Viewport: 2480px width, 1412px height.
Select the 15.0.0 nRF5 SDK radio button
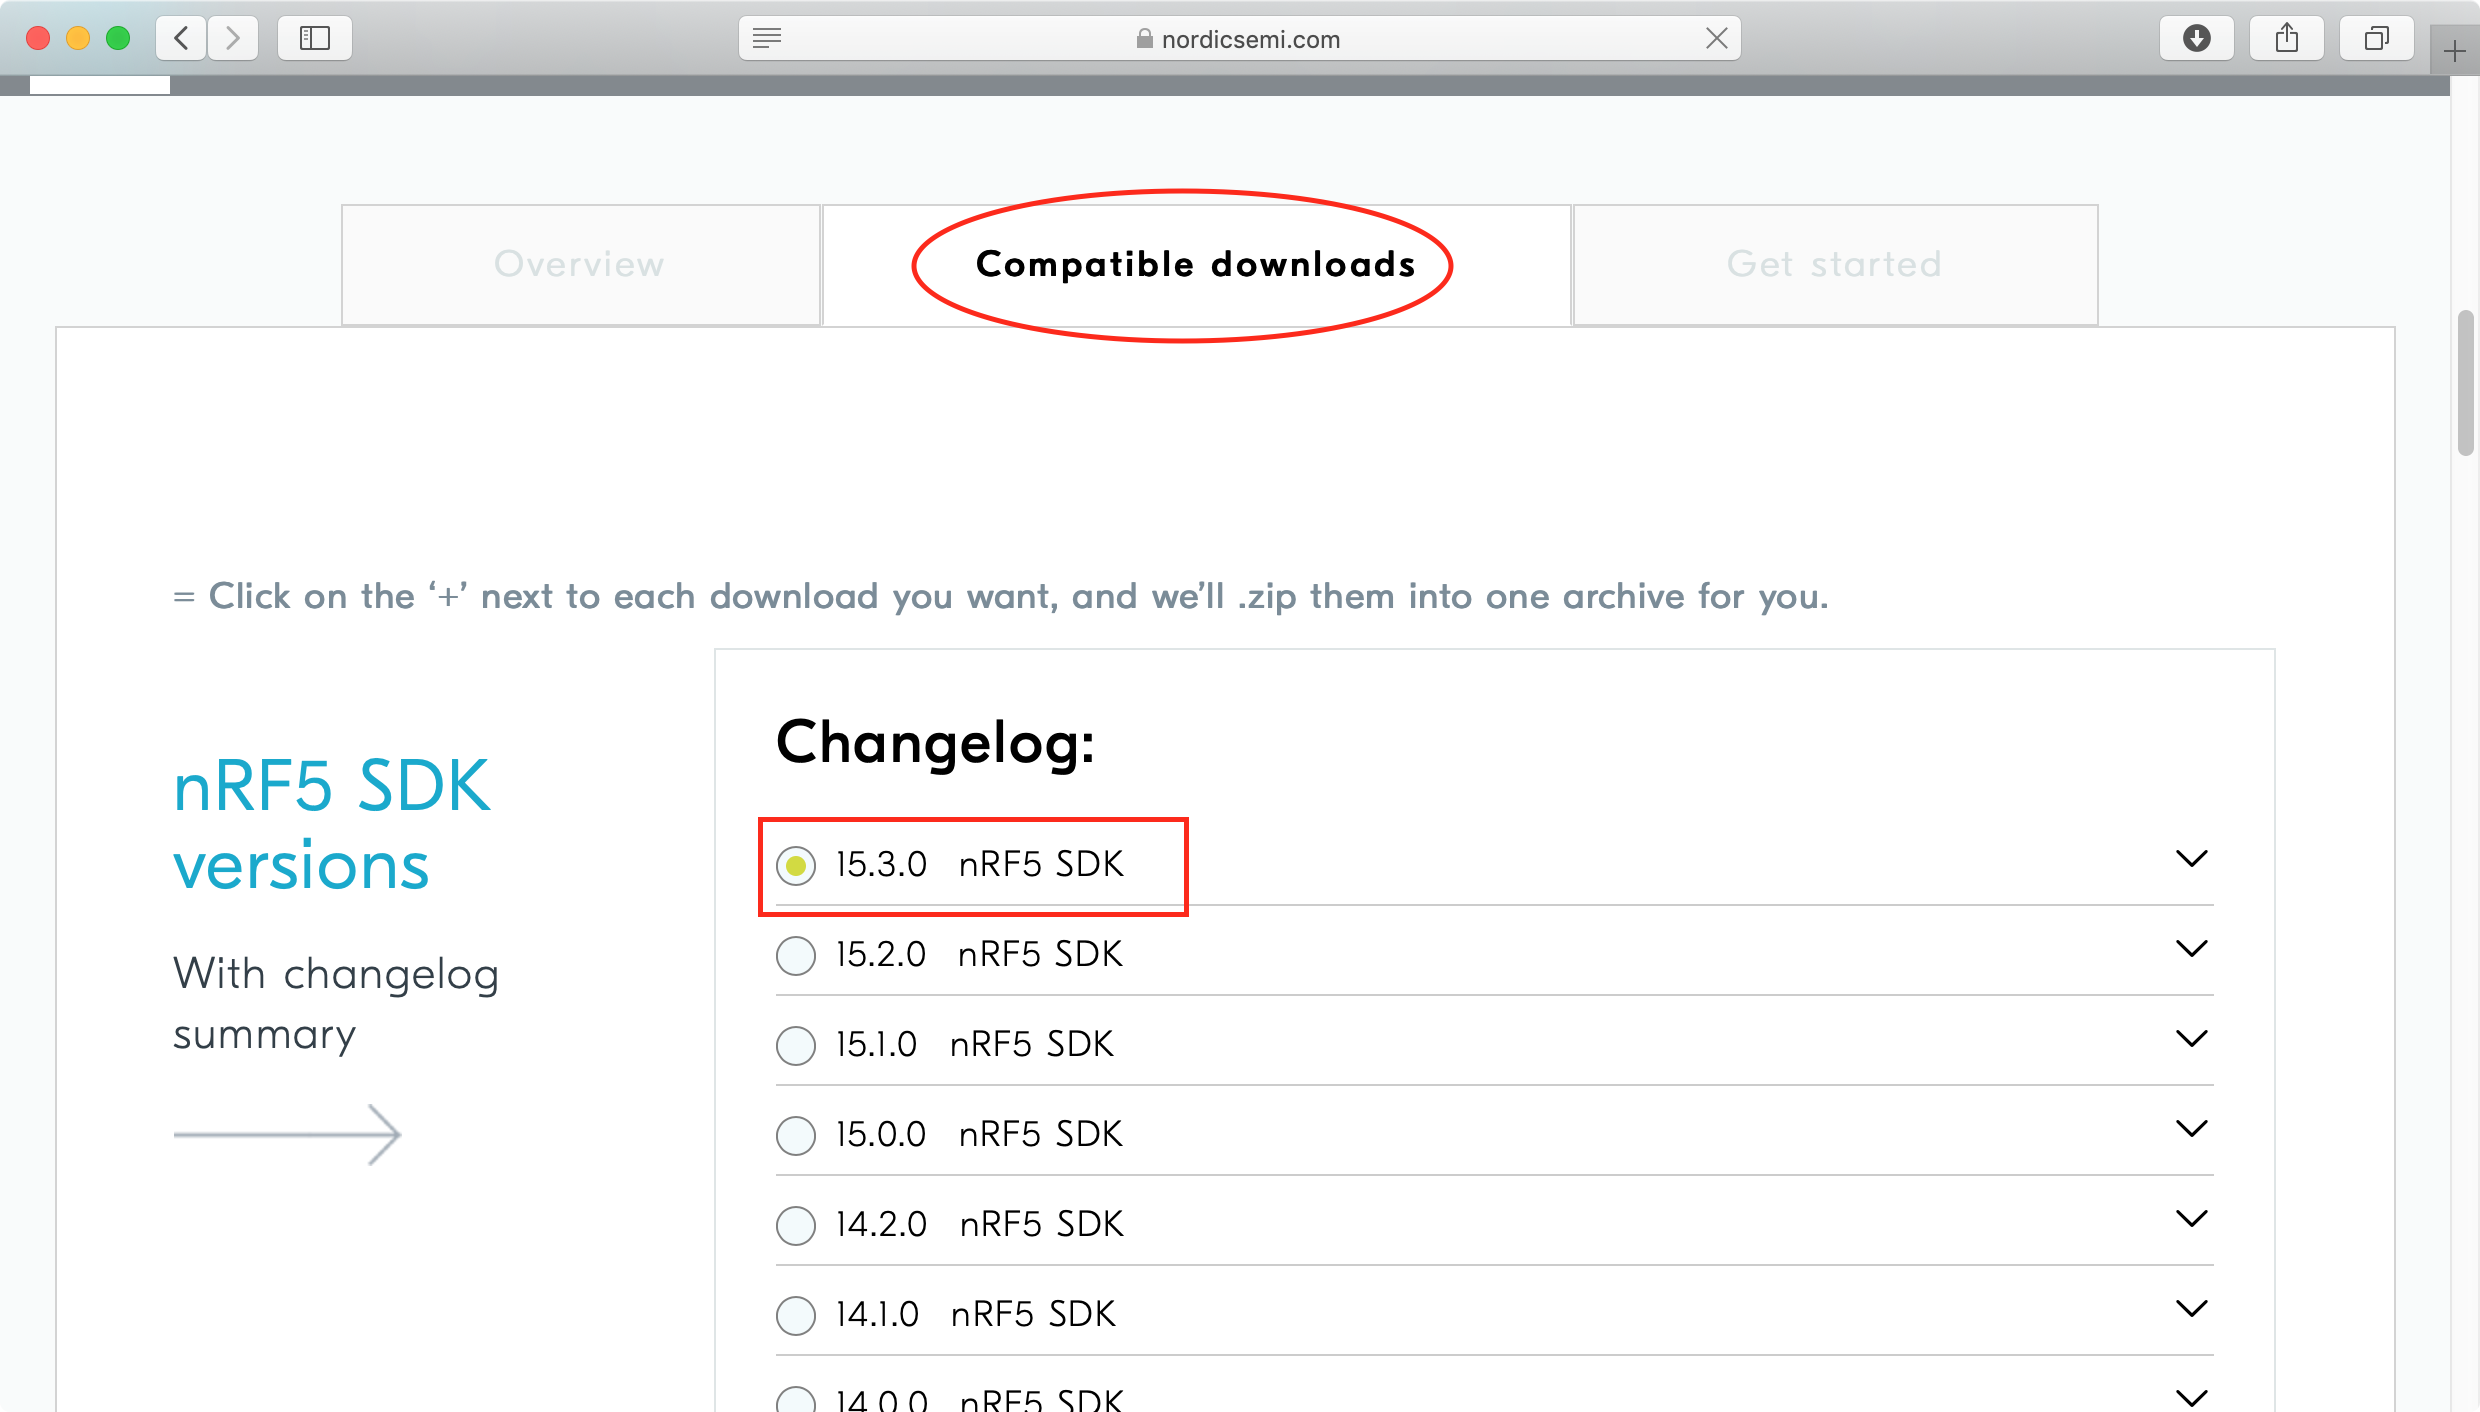tap(795, 1136)
